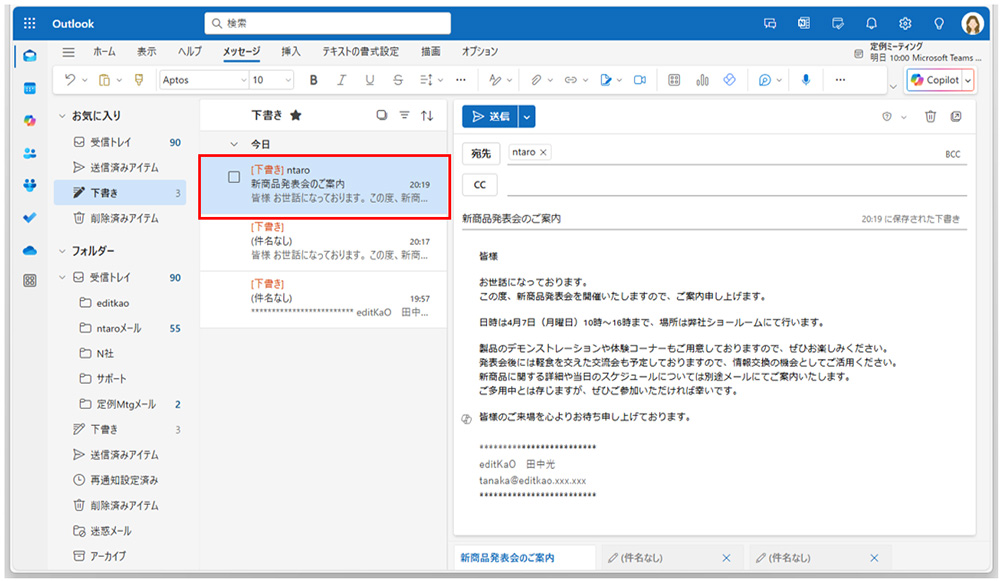Click the CC button

coord(480,185)
